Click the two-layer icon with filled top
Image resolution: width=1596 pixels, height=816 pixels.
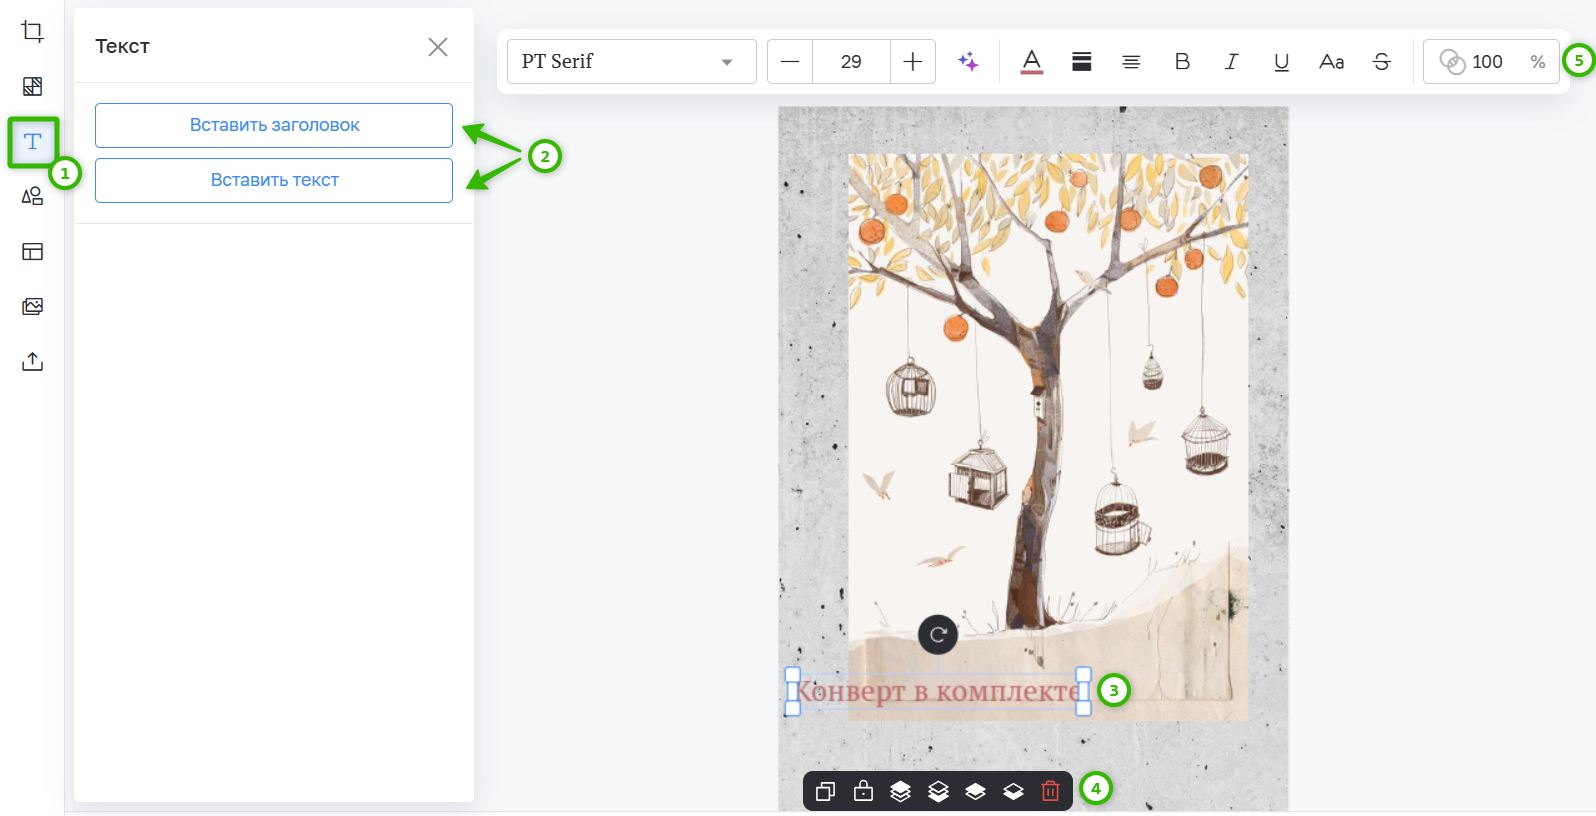[x=975, y=791]
